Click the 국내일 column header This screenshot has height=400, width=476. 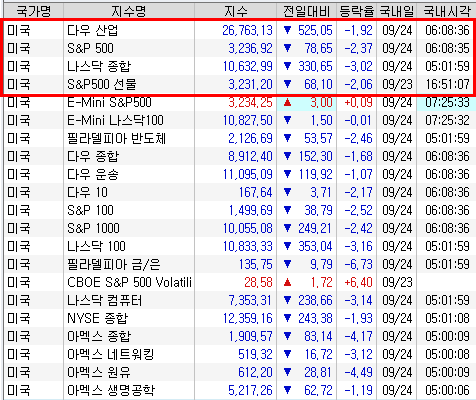click(396, 11)
